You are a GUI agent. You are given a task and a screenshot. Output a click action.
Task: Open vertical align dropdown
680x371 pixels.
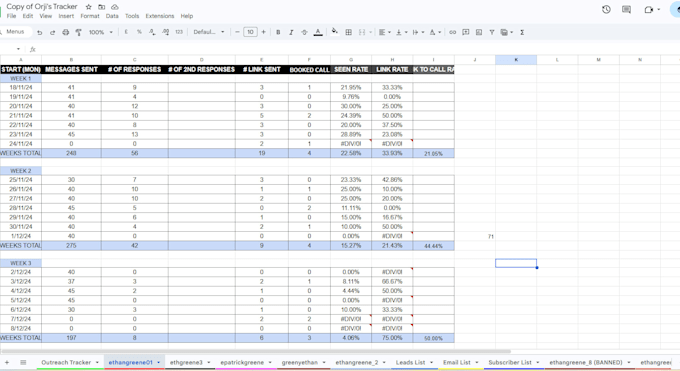(401, 32)
